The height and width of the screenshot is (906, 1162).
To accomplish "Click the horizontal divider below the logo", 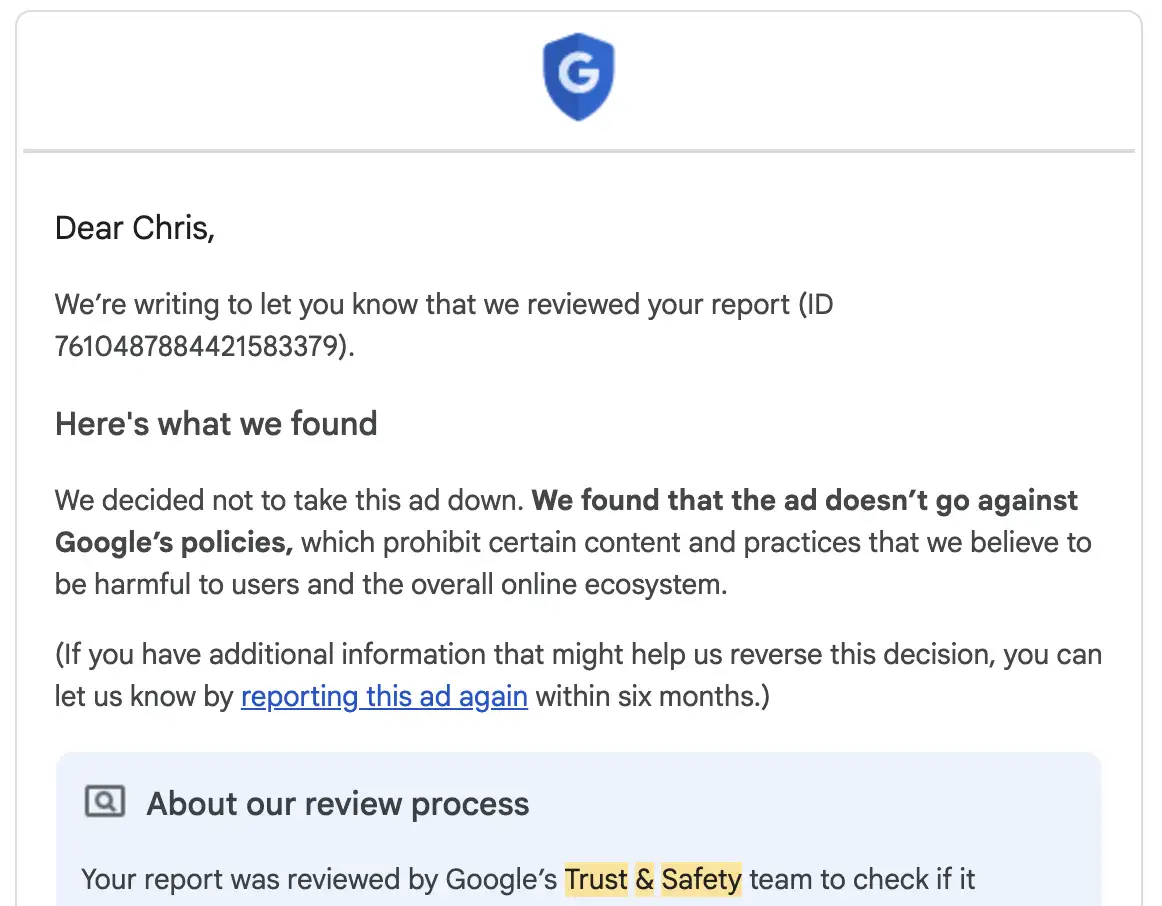I will click(579, 151).
